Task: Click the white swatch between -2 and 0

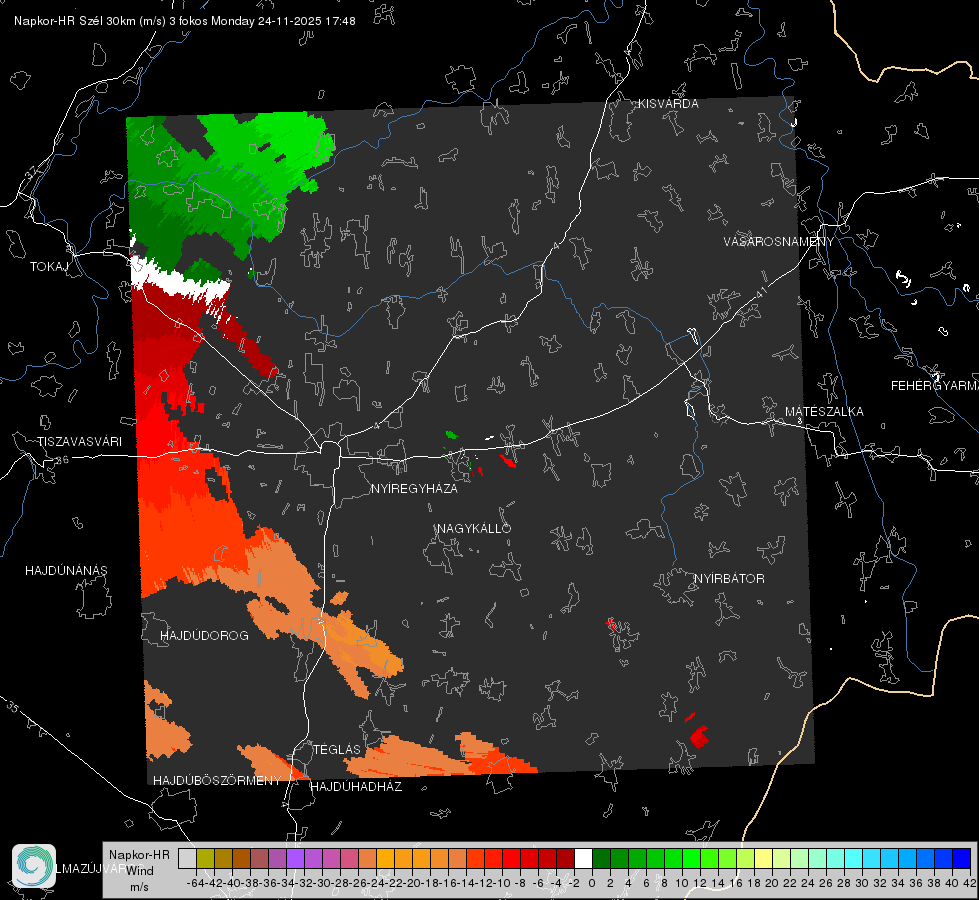Action: pyautogui.click(x=583, y=858)
